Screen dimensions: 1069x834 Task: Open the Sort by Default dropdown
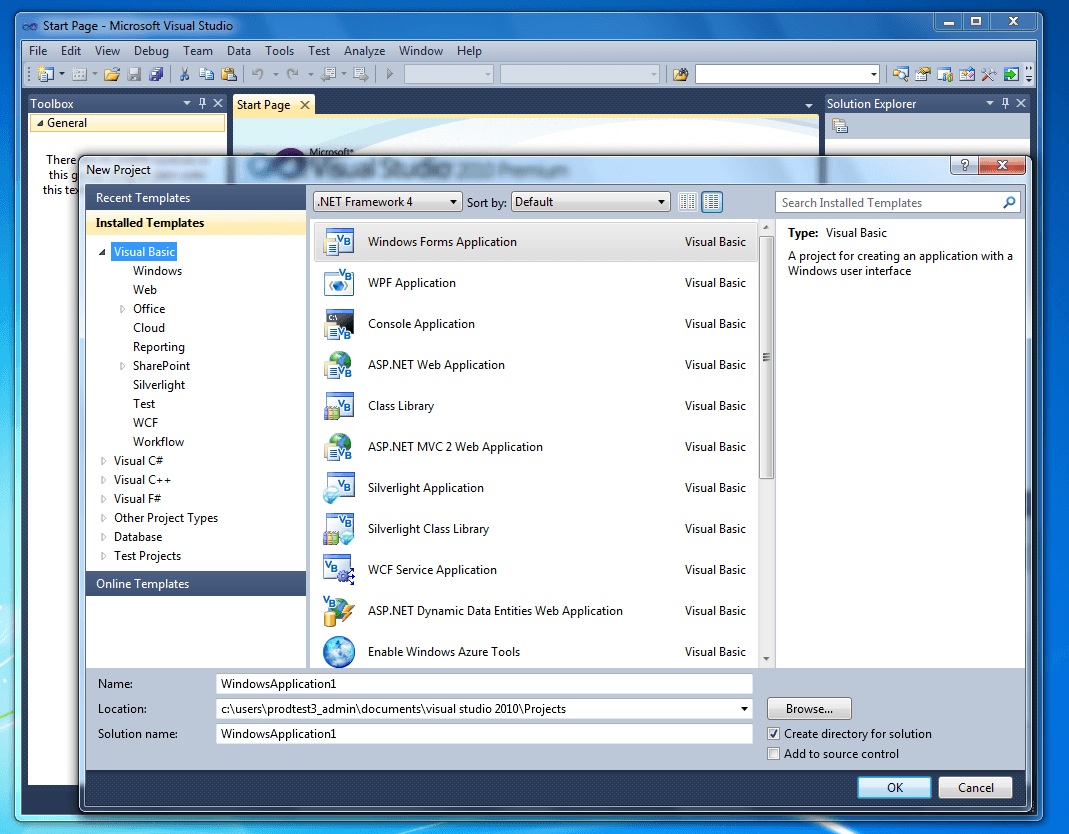click(x=590, y=202)
